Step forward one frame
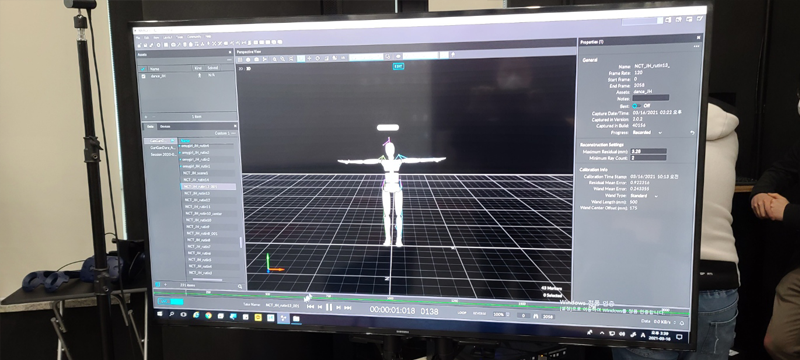Image resolution: width=800 pixels, height=360 pixels. coord(338,307)
